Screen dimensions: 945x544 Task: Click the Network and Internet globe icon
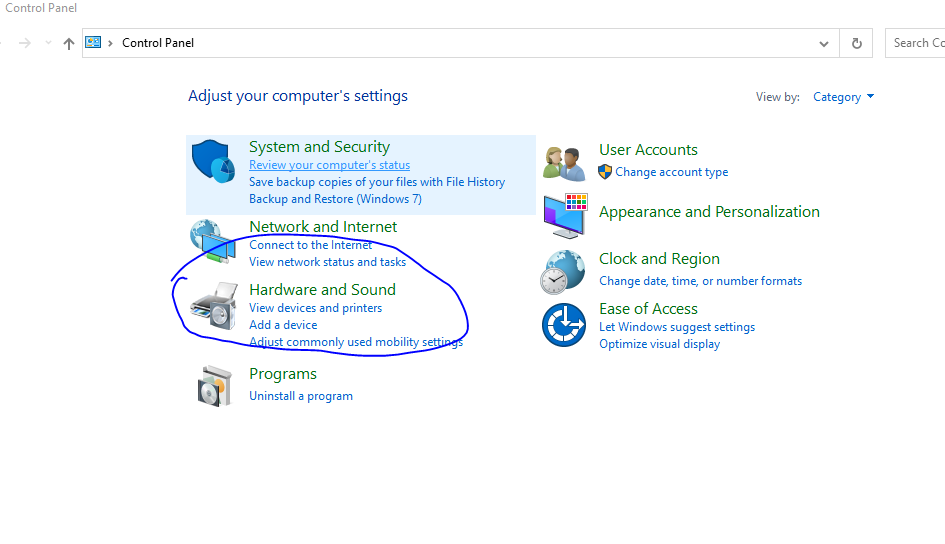tap(213, 241)
